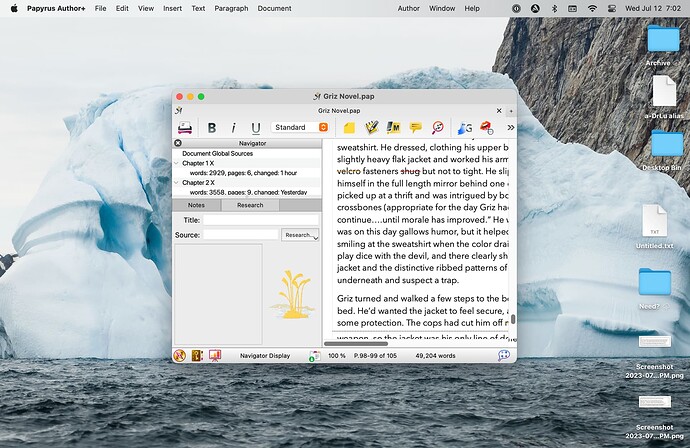Select the a-DrLu alias file on desktop

[x=664, y=97]
